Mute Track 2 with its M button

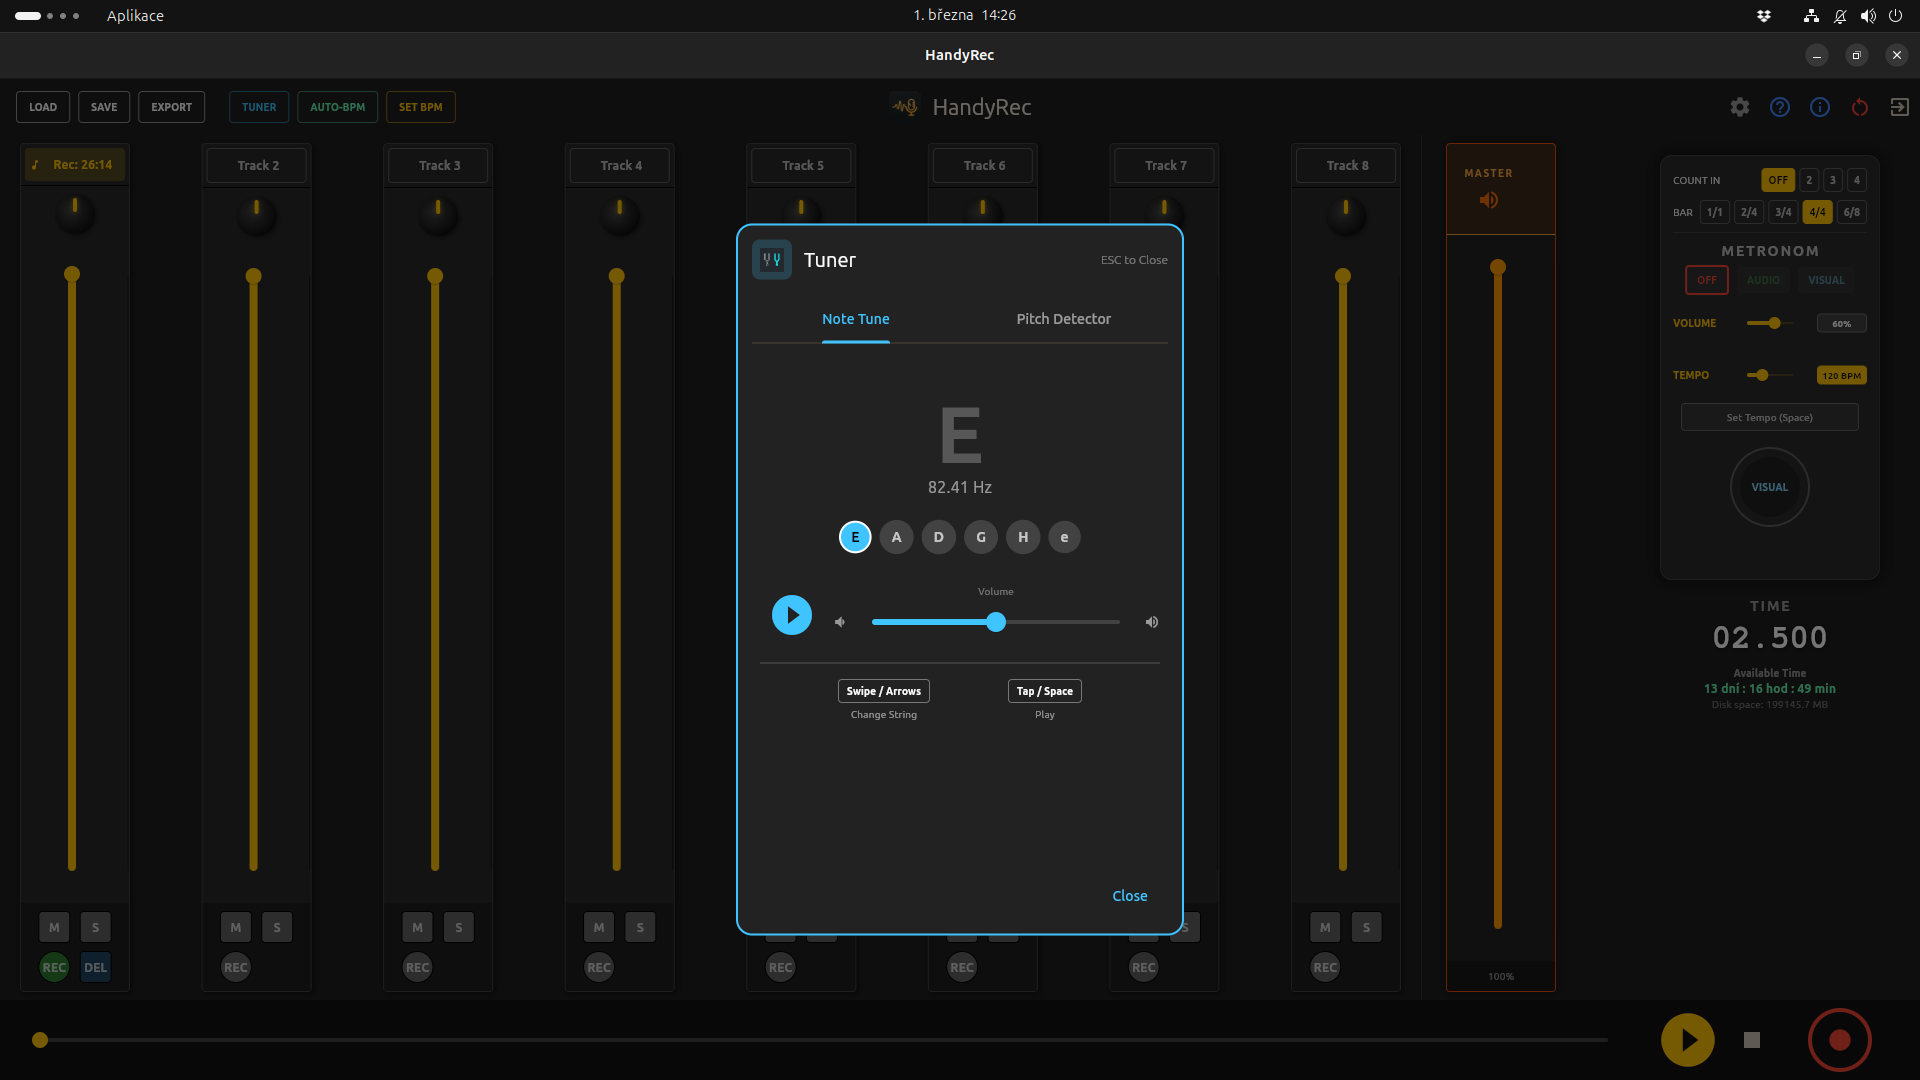pyautogui.click(x=235, y=927)
